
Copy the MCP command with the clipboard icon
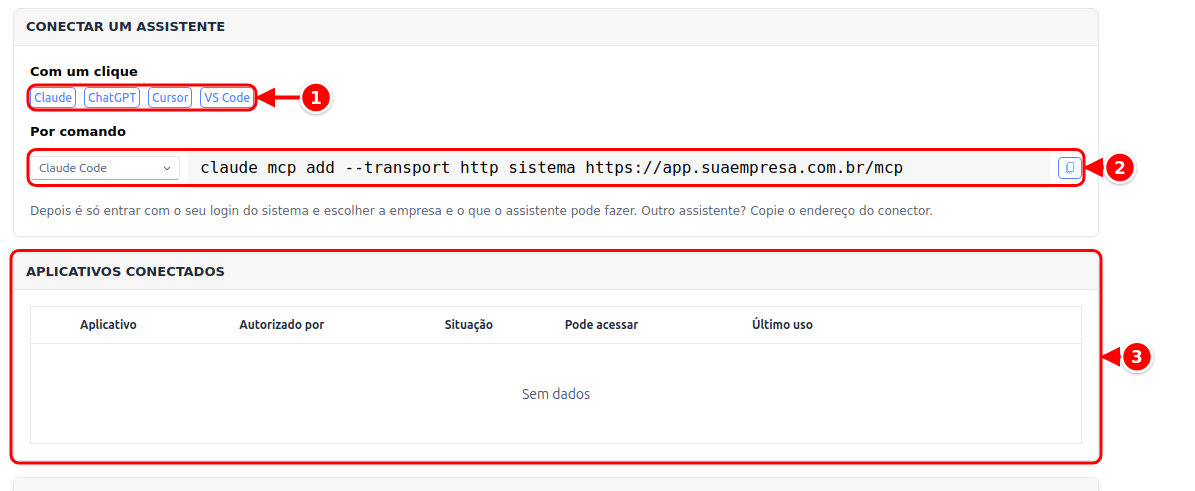(x=1070, y=168)
